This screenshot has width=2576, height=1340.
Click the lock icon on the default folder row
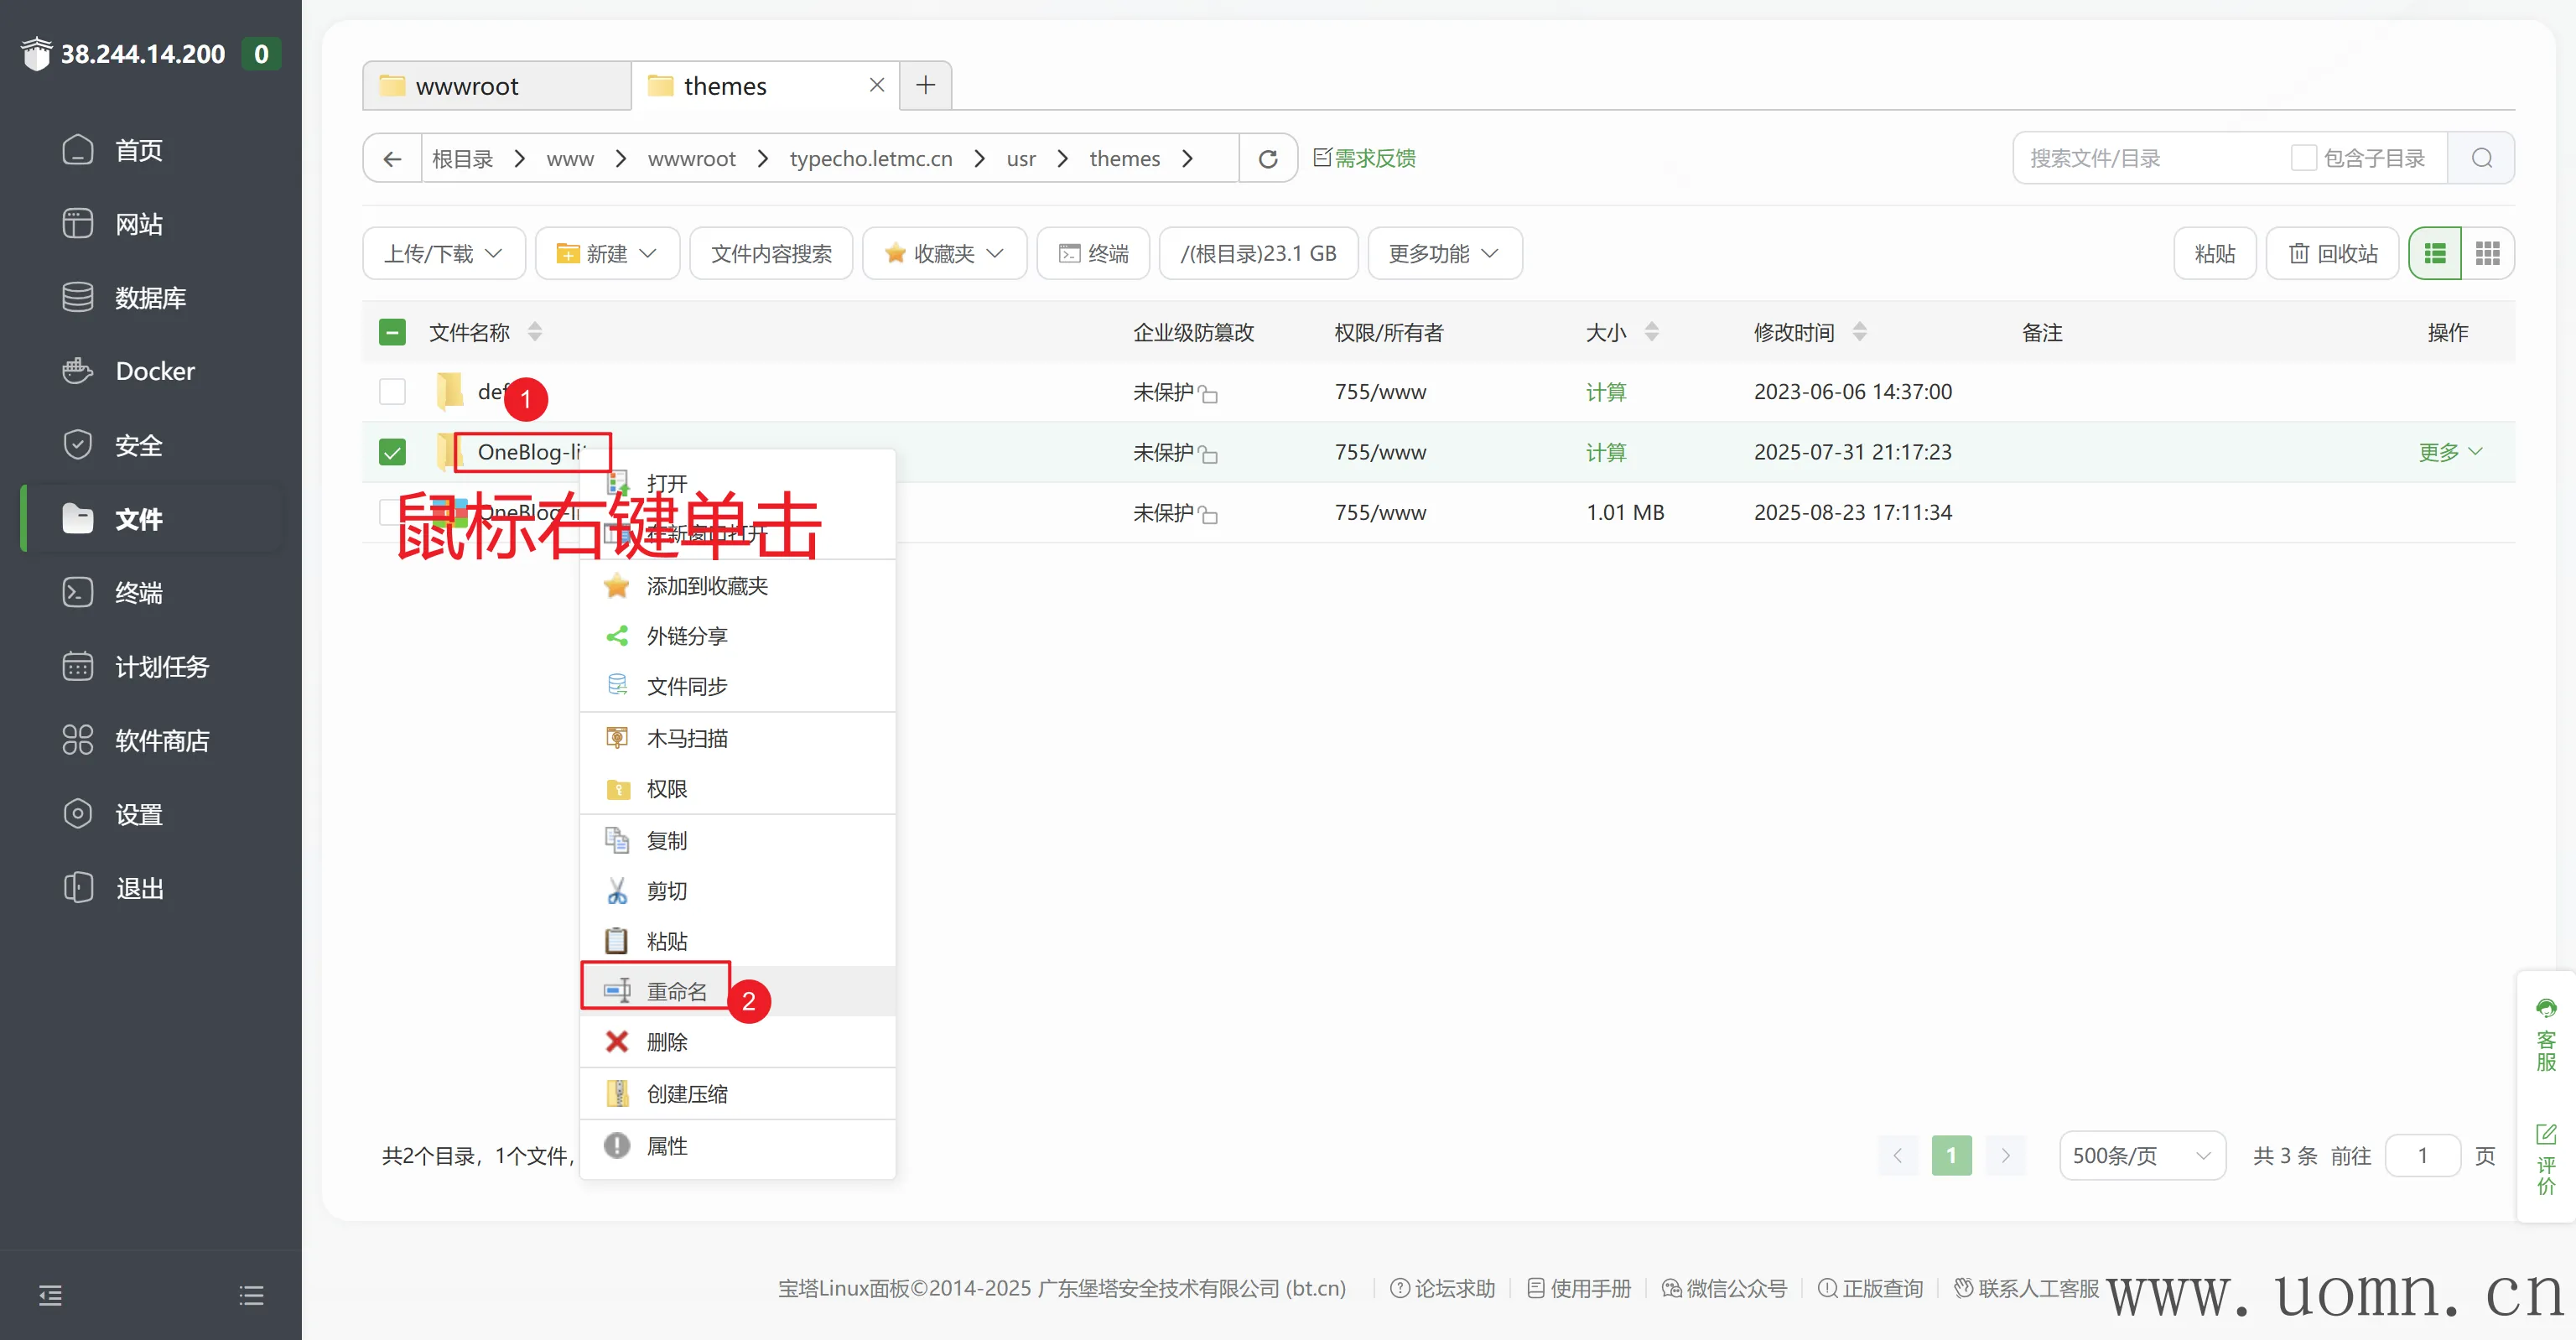(1209, 394)
